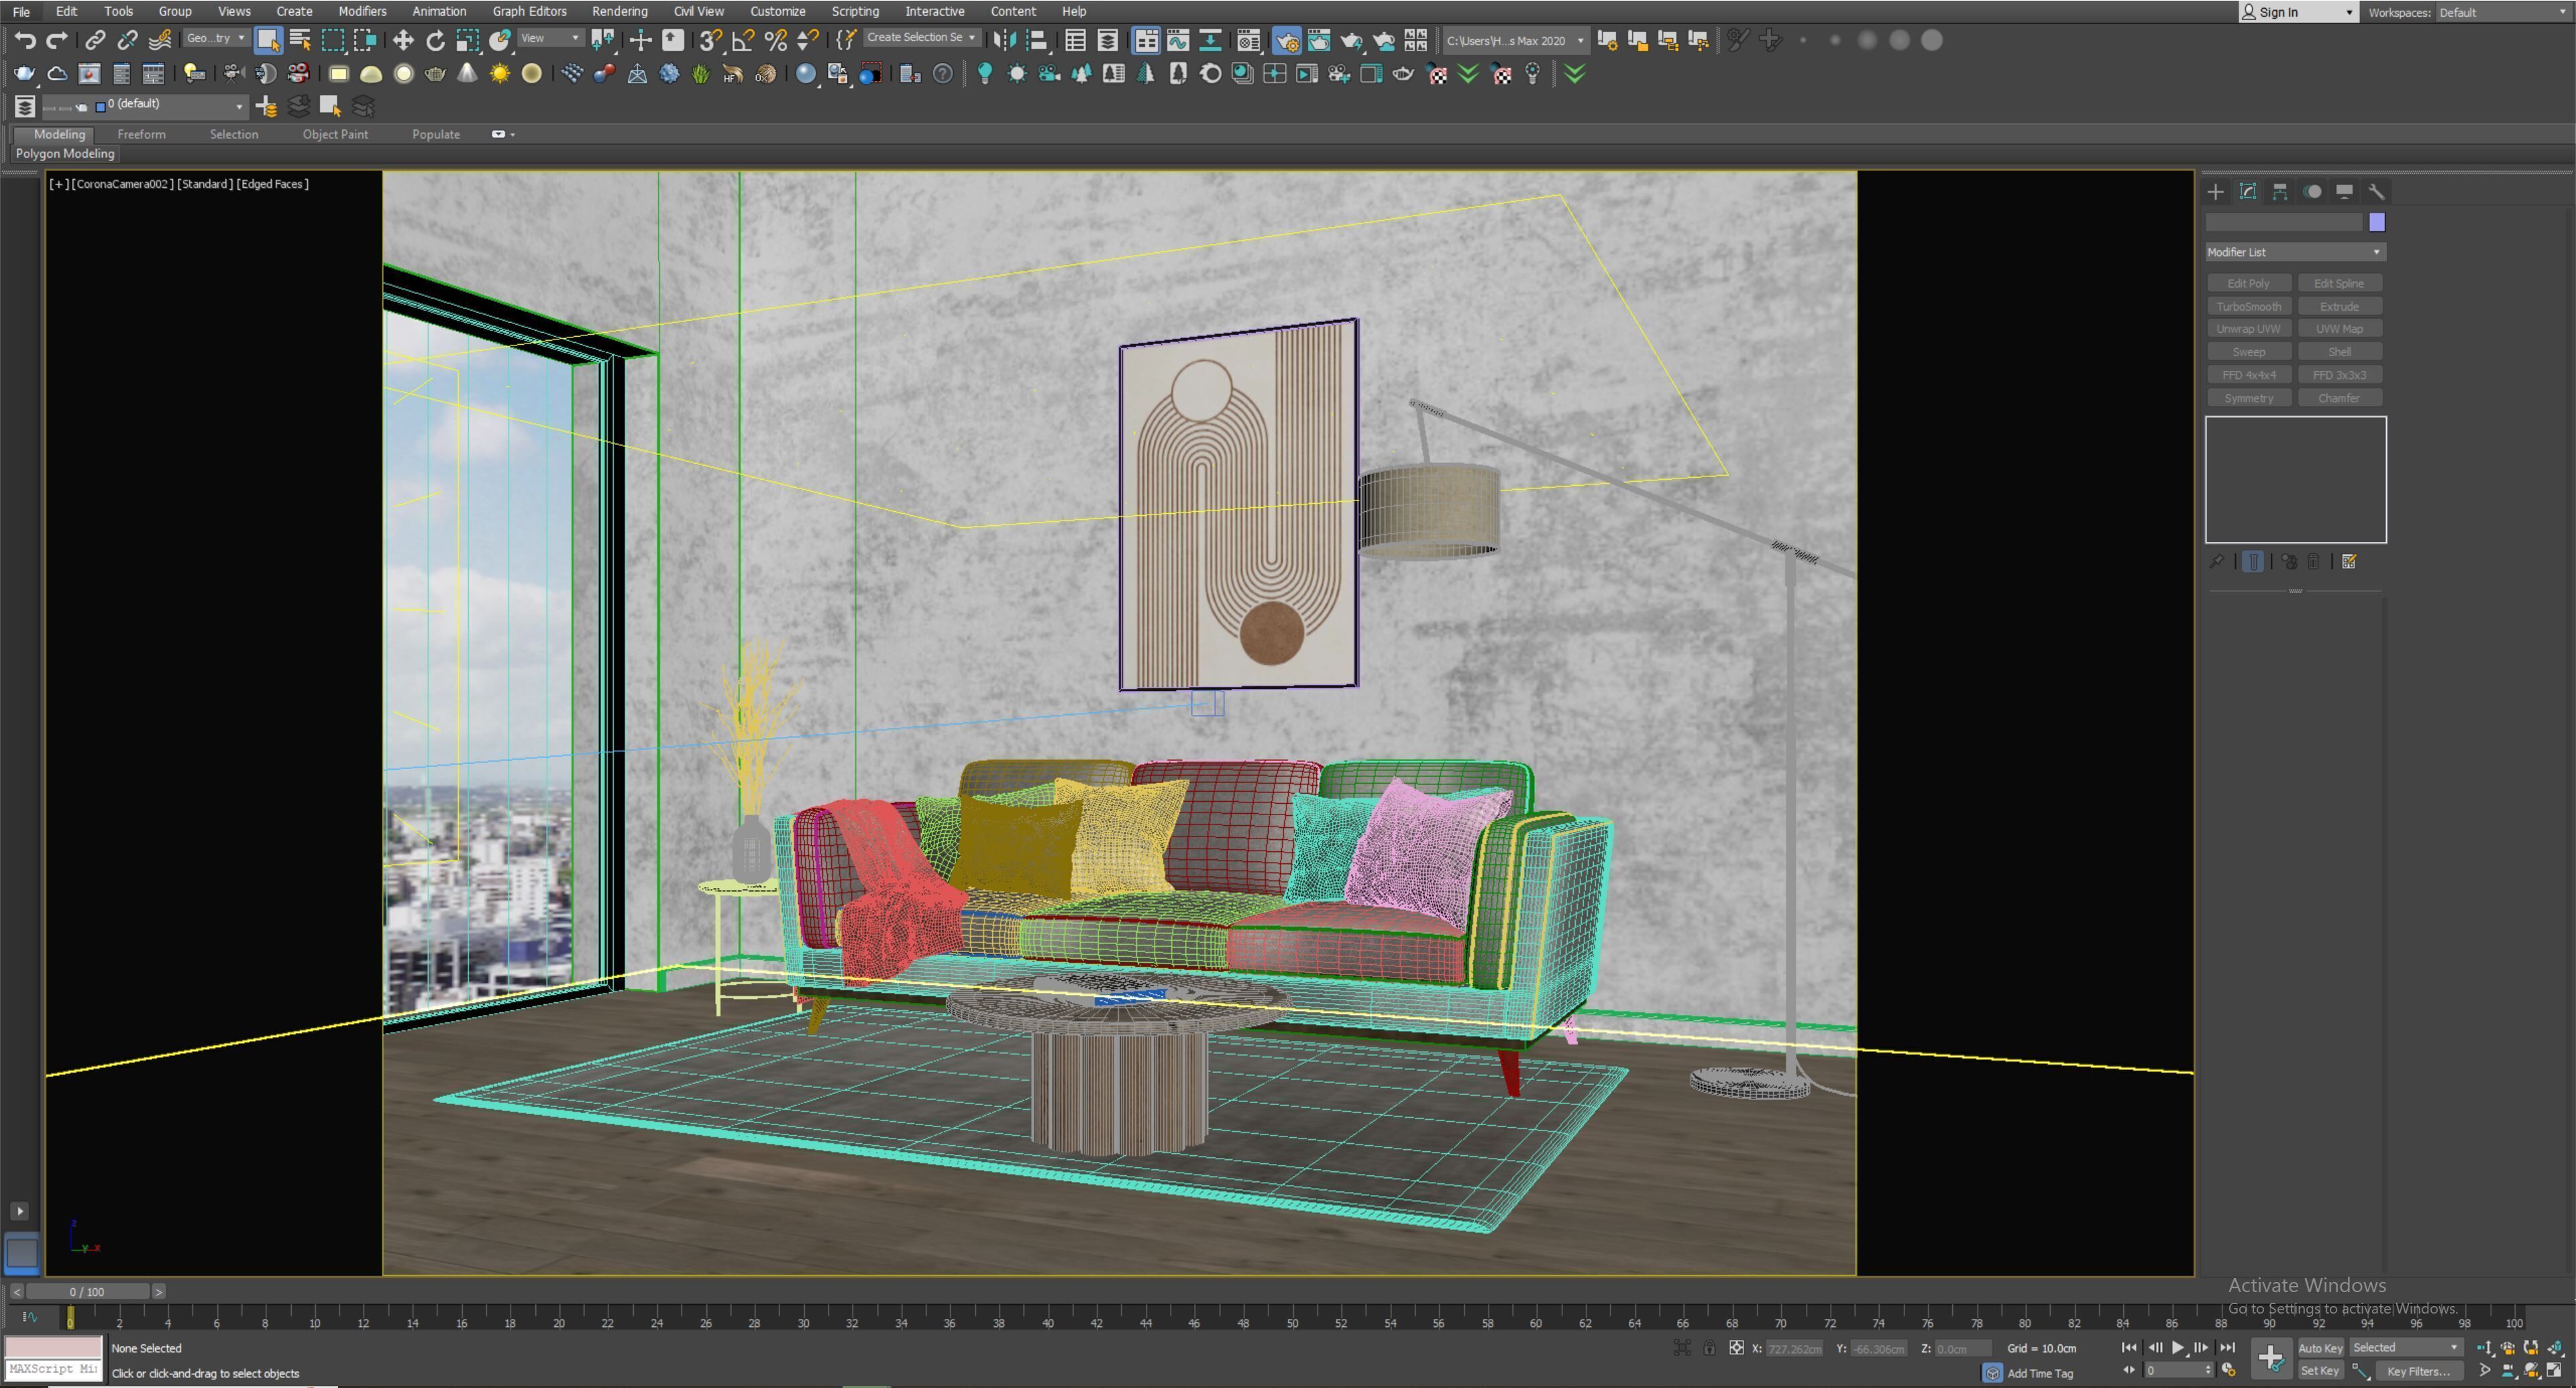Click the Set Key button

[2320, 1371]
